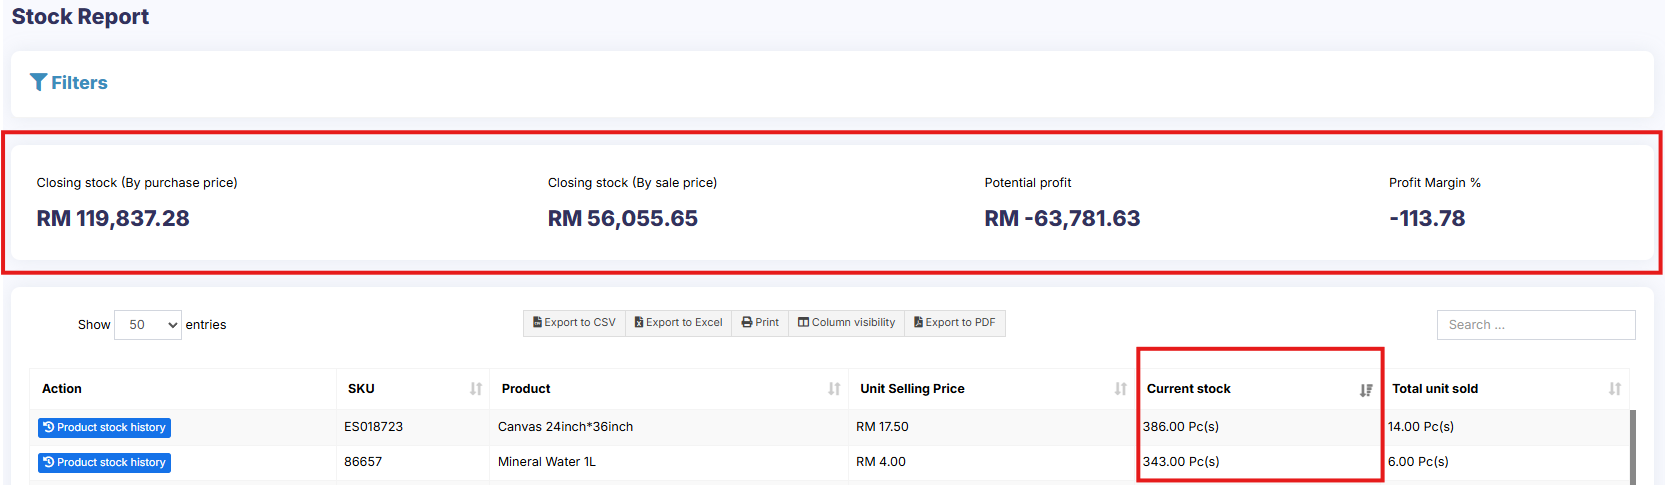The width and height of the screenshot is (1665, 485).
Task: Export table to CSV
Action: click(574, 323)
